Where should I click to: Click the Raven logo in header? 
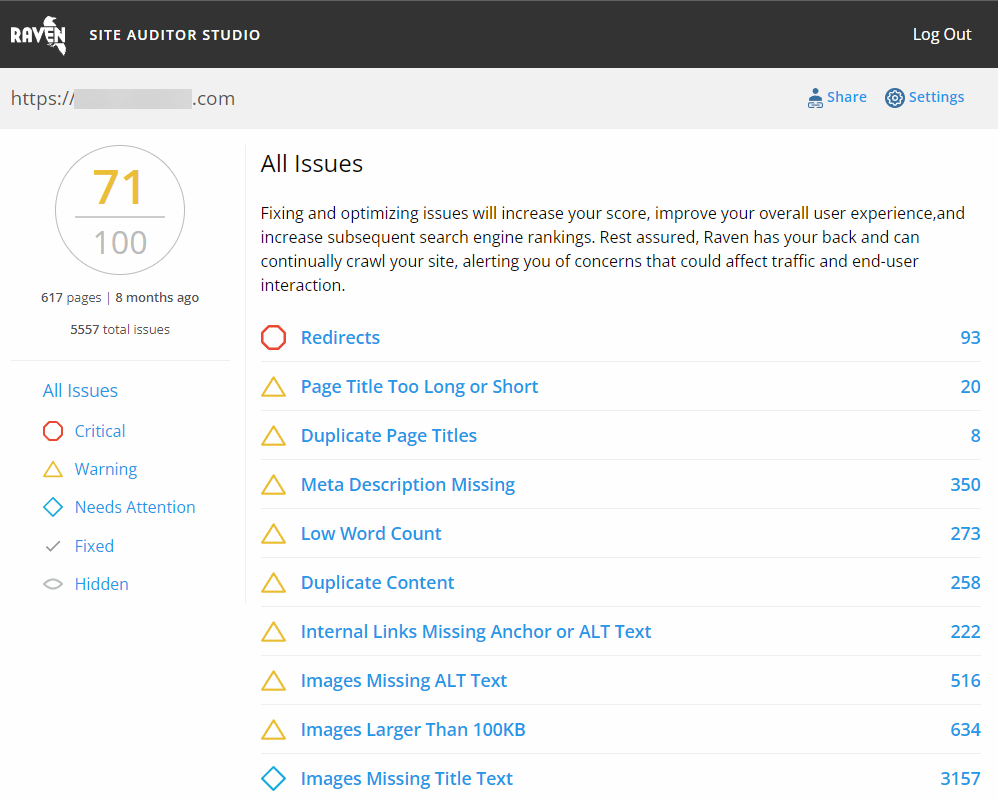[x=38, y=36]
